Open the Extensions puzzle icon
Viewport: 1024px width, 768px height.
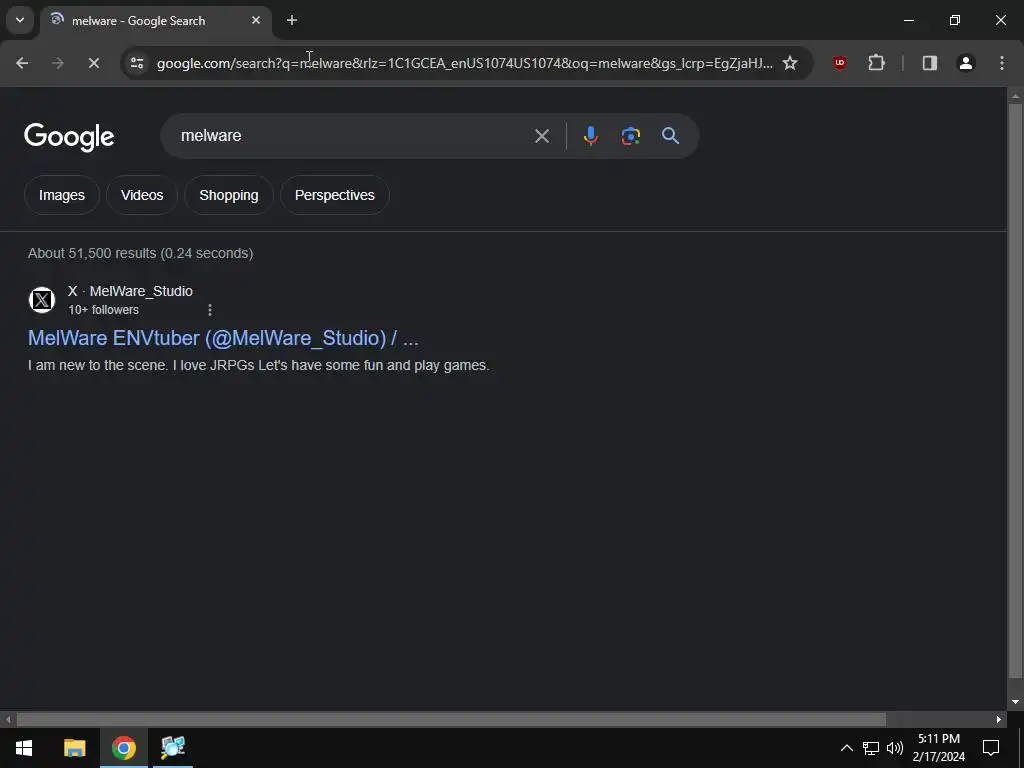876,63
